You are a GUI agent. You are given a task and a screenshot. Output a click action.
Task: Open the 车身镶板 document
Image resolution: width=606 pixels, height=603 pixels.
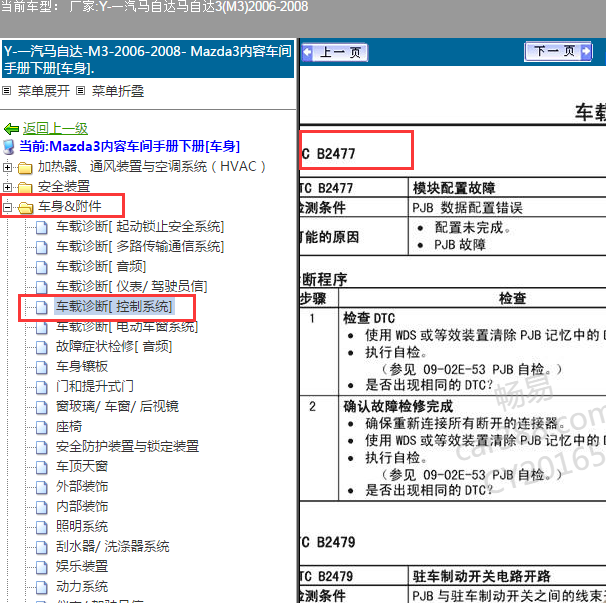click(82, 366)
